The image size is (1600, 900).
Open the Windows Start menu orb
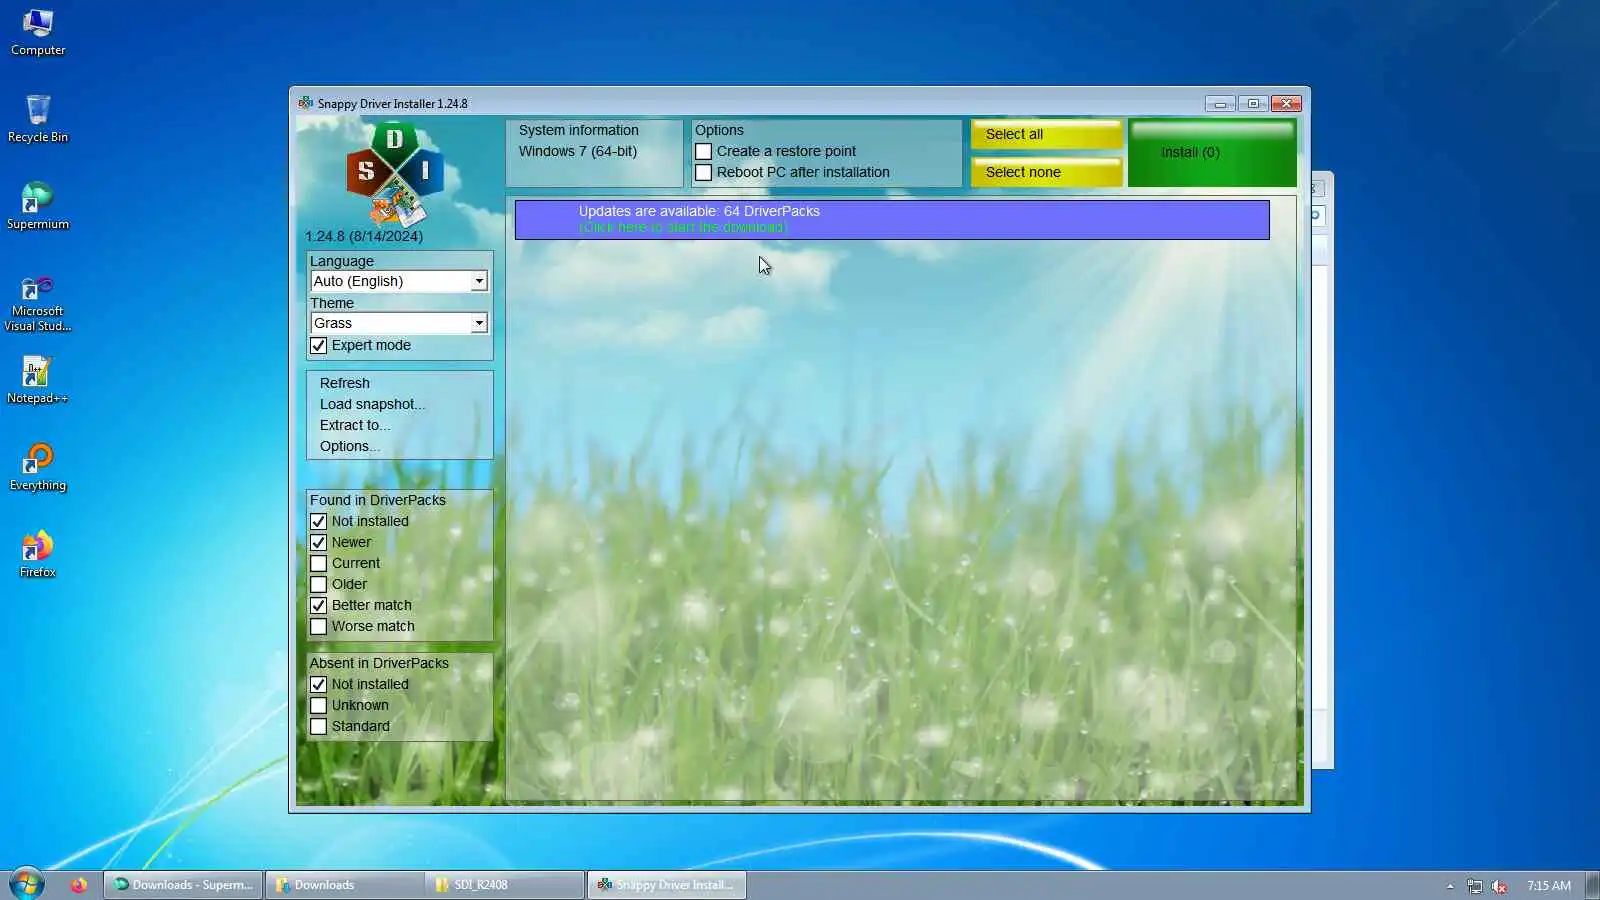pos(27,884)
